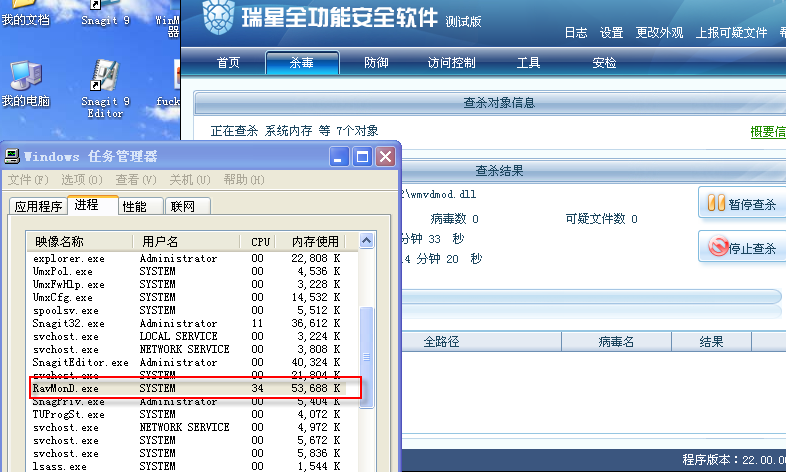Screen dimensions: 786x472
Task: Switch to the 应用程序 tab
Action: click(38, 206)
